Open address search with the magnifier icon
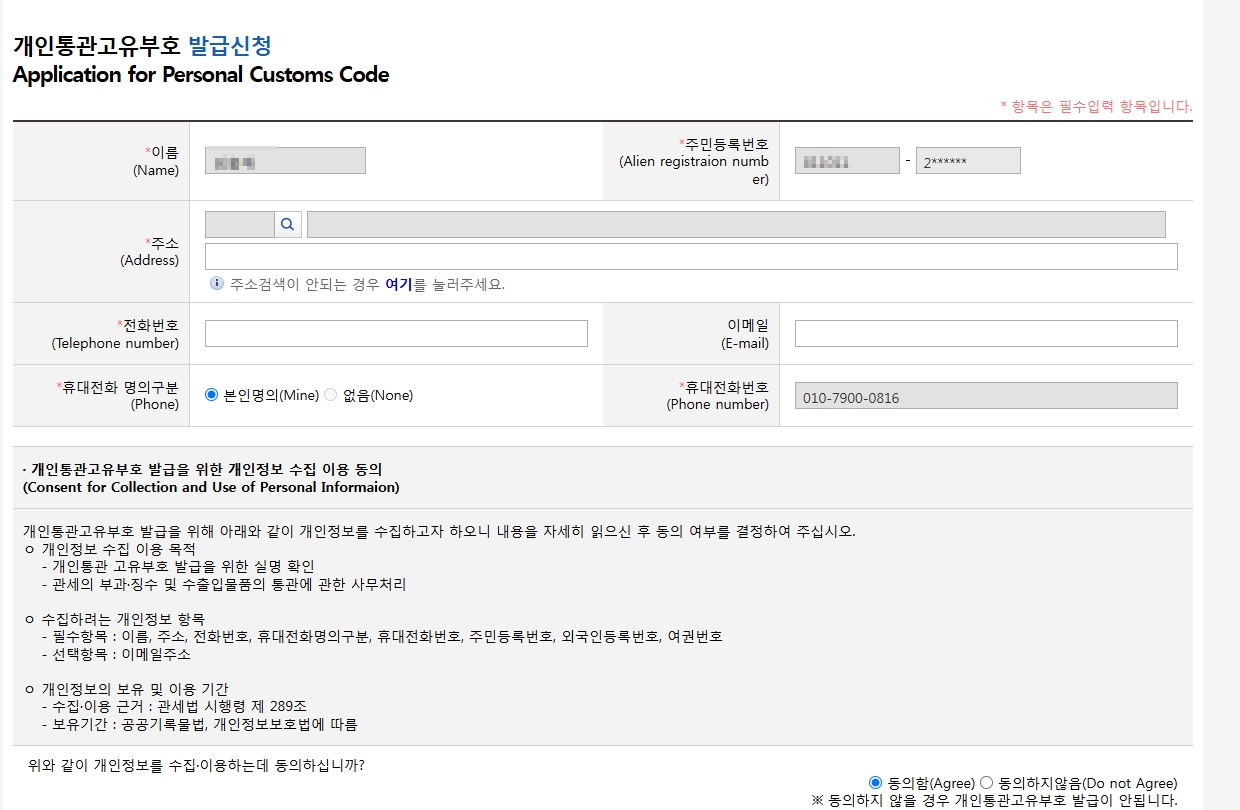 click(288, 223)
